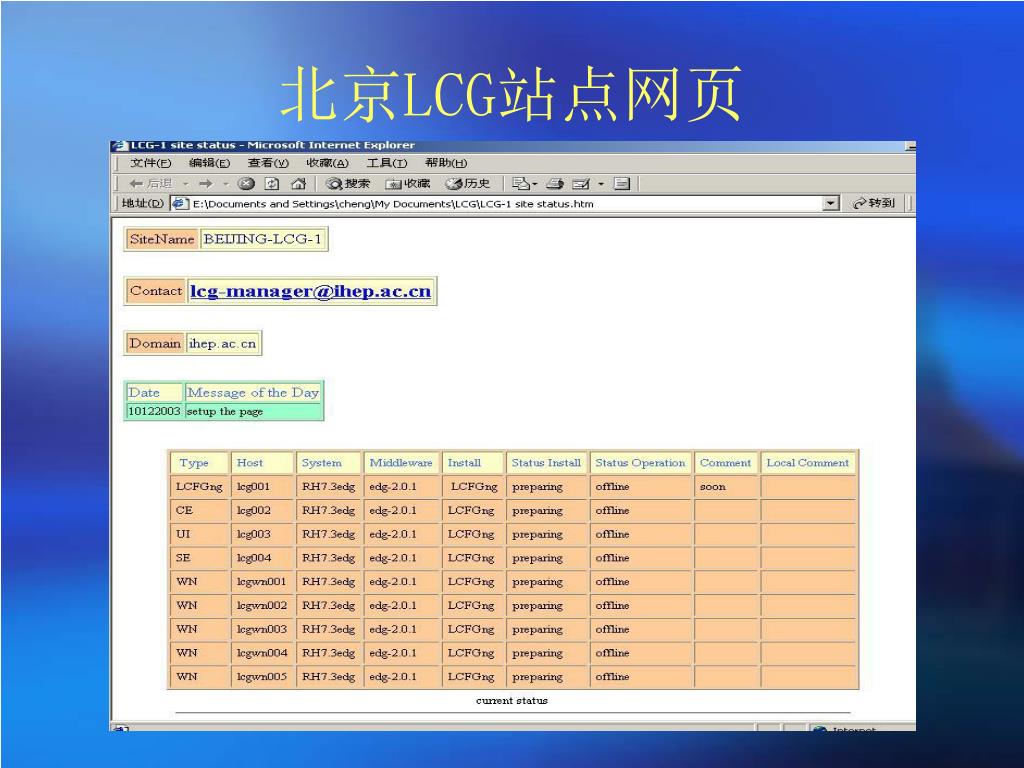Click the 'Status Operation' column header
The width and height of the screenshot is (1024, 768).
pyautogui.click(x=640, y=463)
